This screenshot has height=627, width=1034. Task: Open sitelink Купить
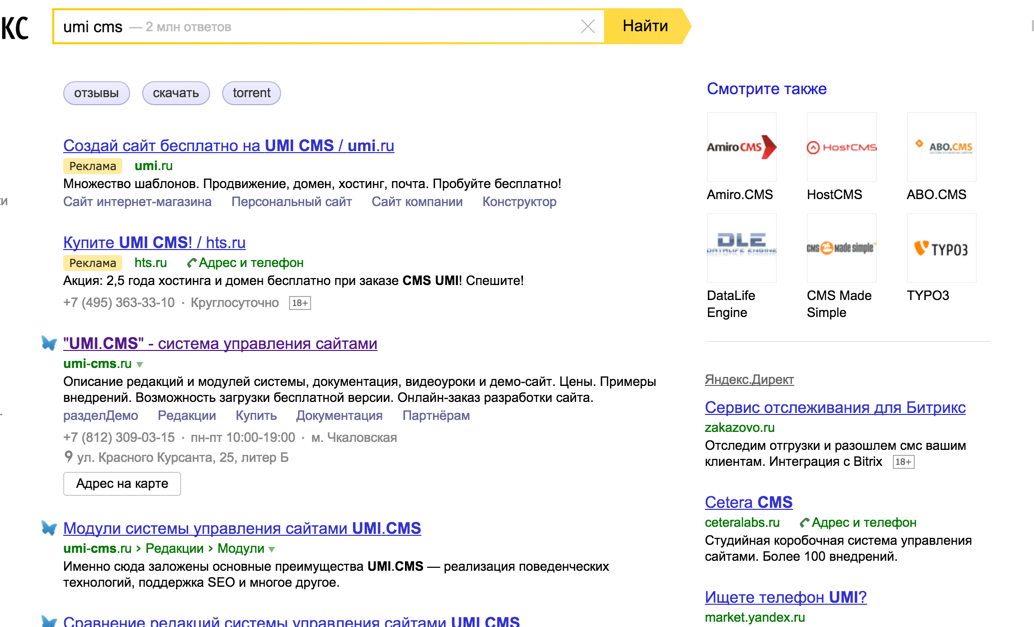click(256, 415)
